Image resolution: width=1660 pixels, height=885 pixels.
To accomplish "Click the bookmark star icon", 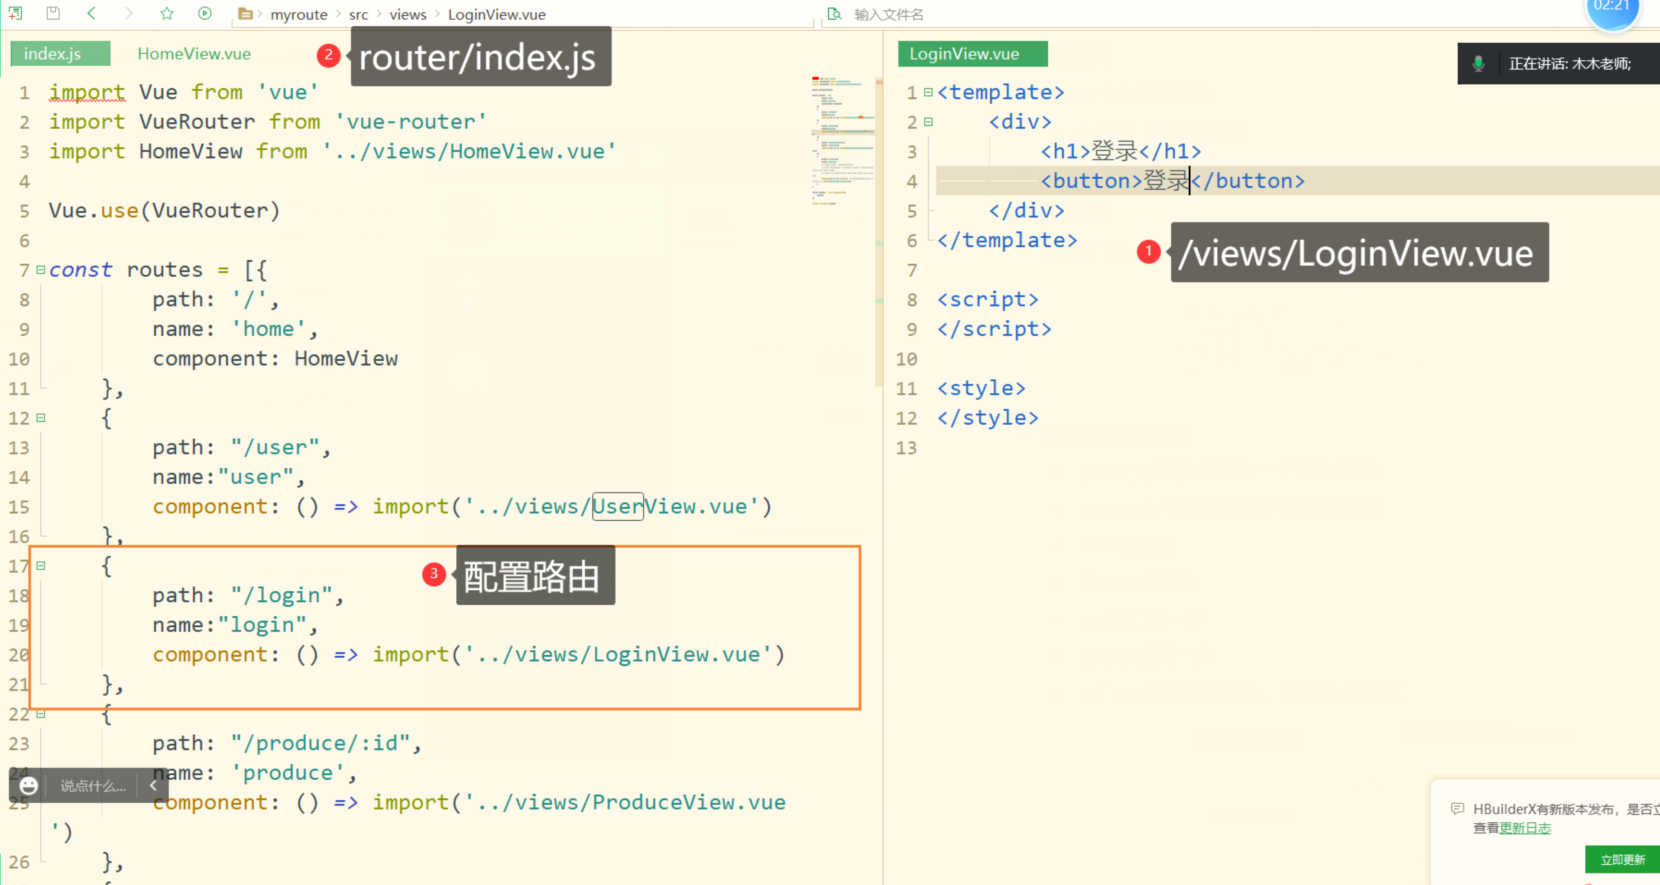I will pos(167,13).
